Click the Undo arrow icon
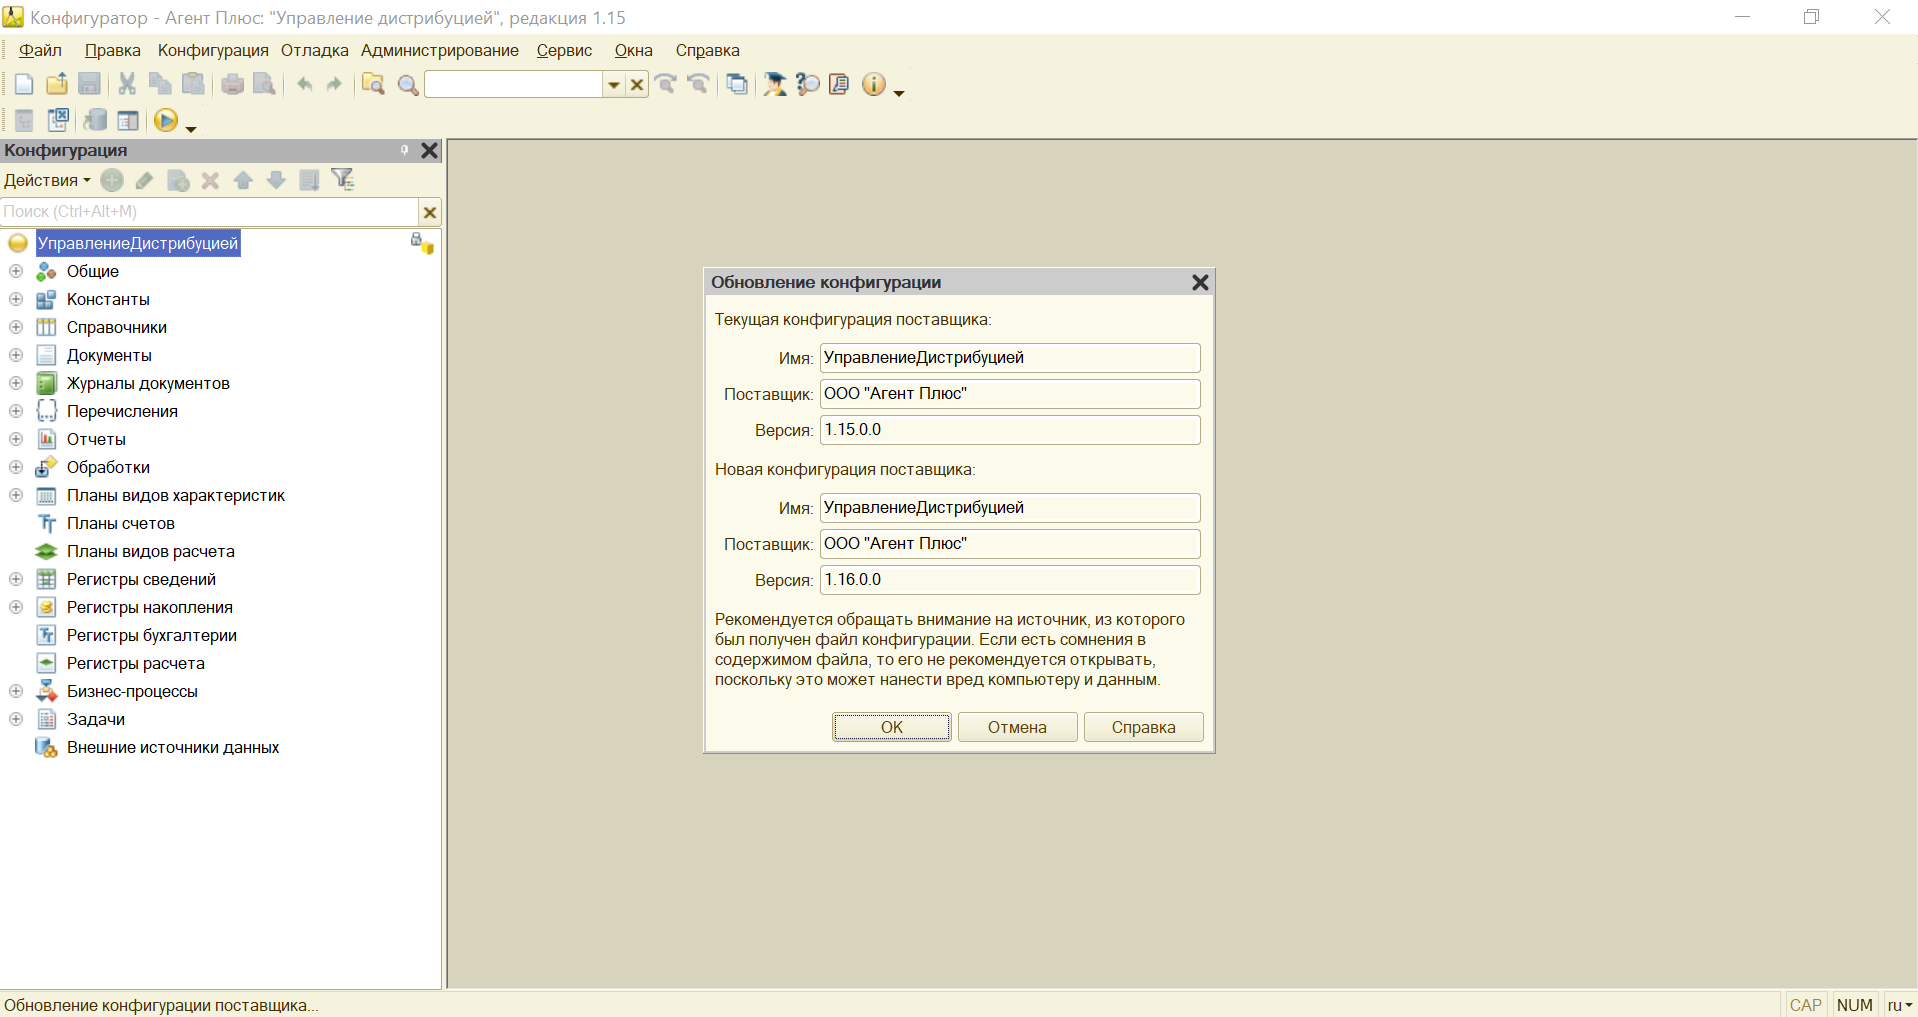The image size is (1918, 1017). (x=304, y=85)
